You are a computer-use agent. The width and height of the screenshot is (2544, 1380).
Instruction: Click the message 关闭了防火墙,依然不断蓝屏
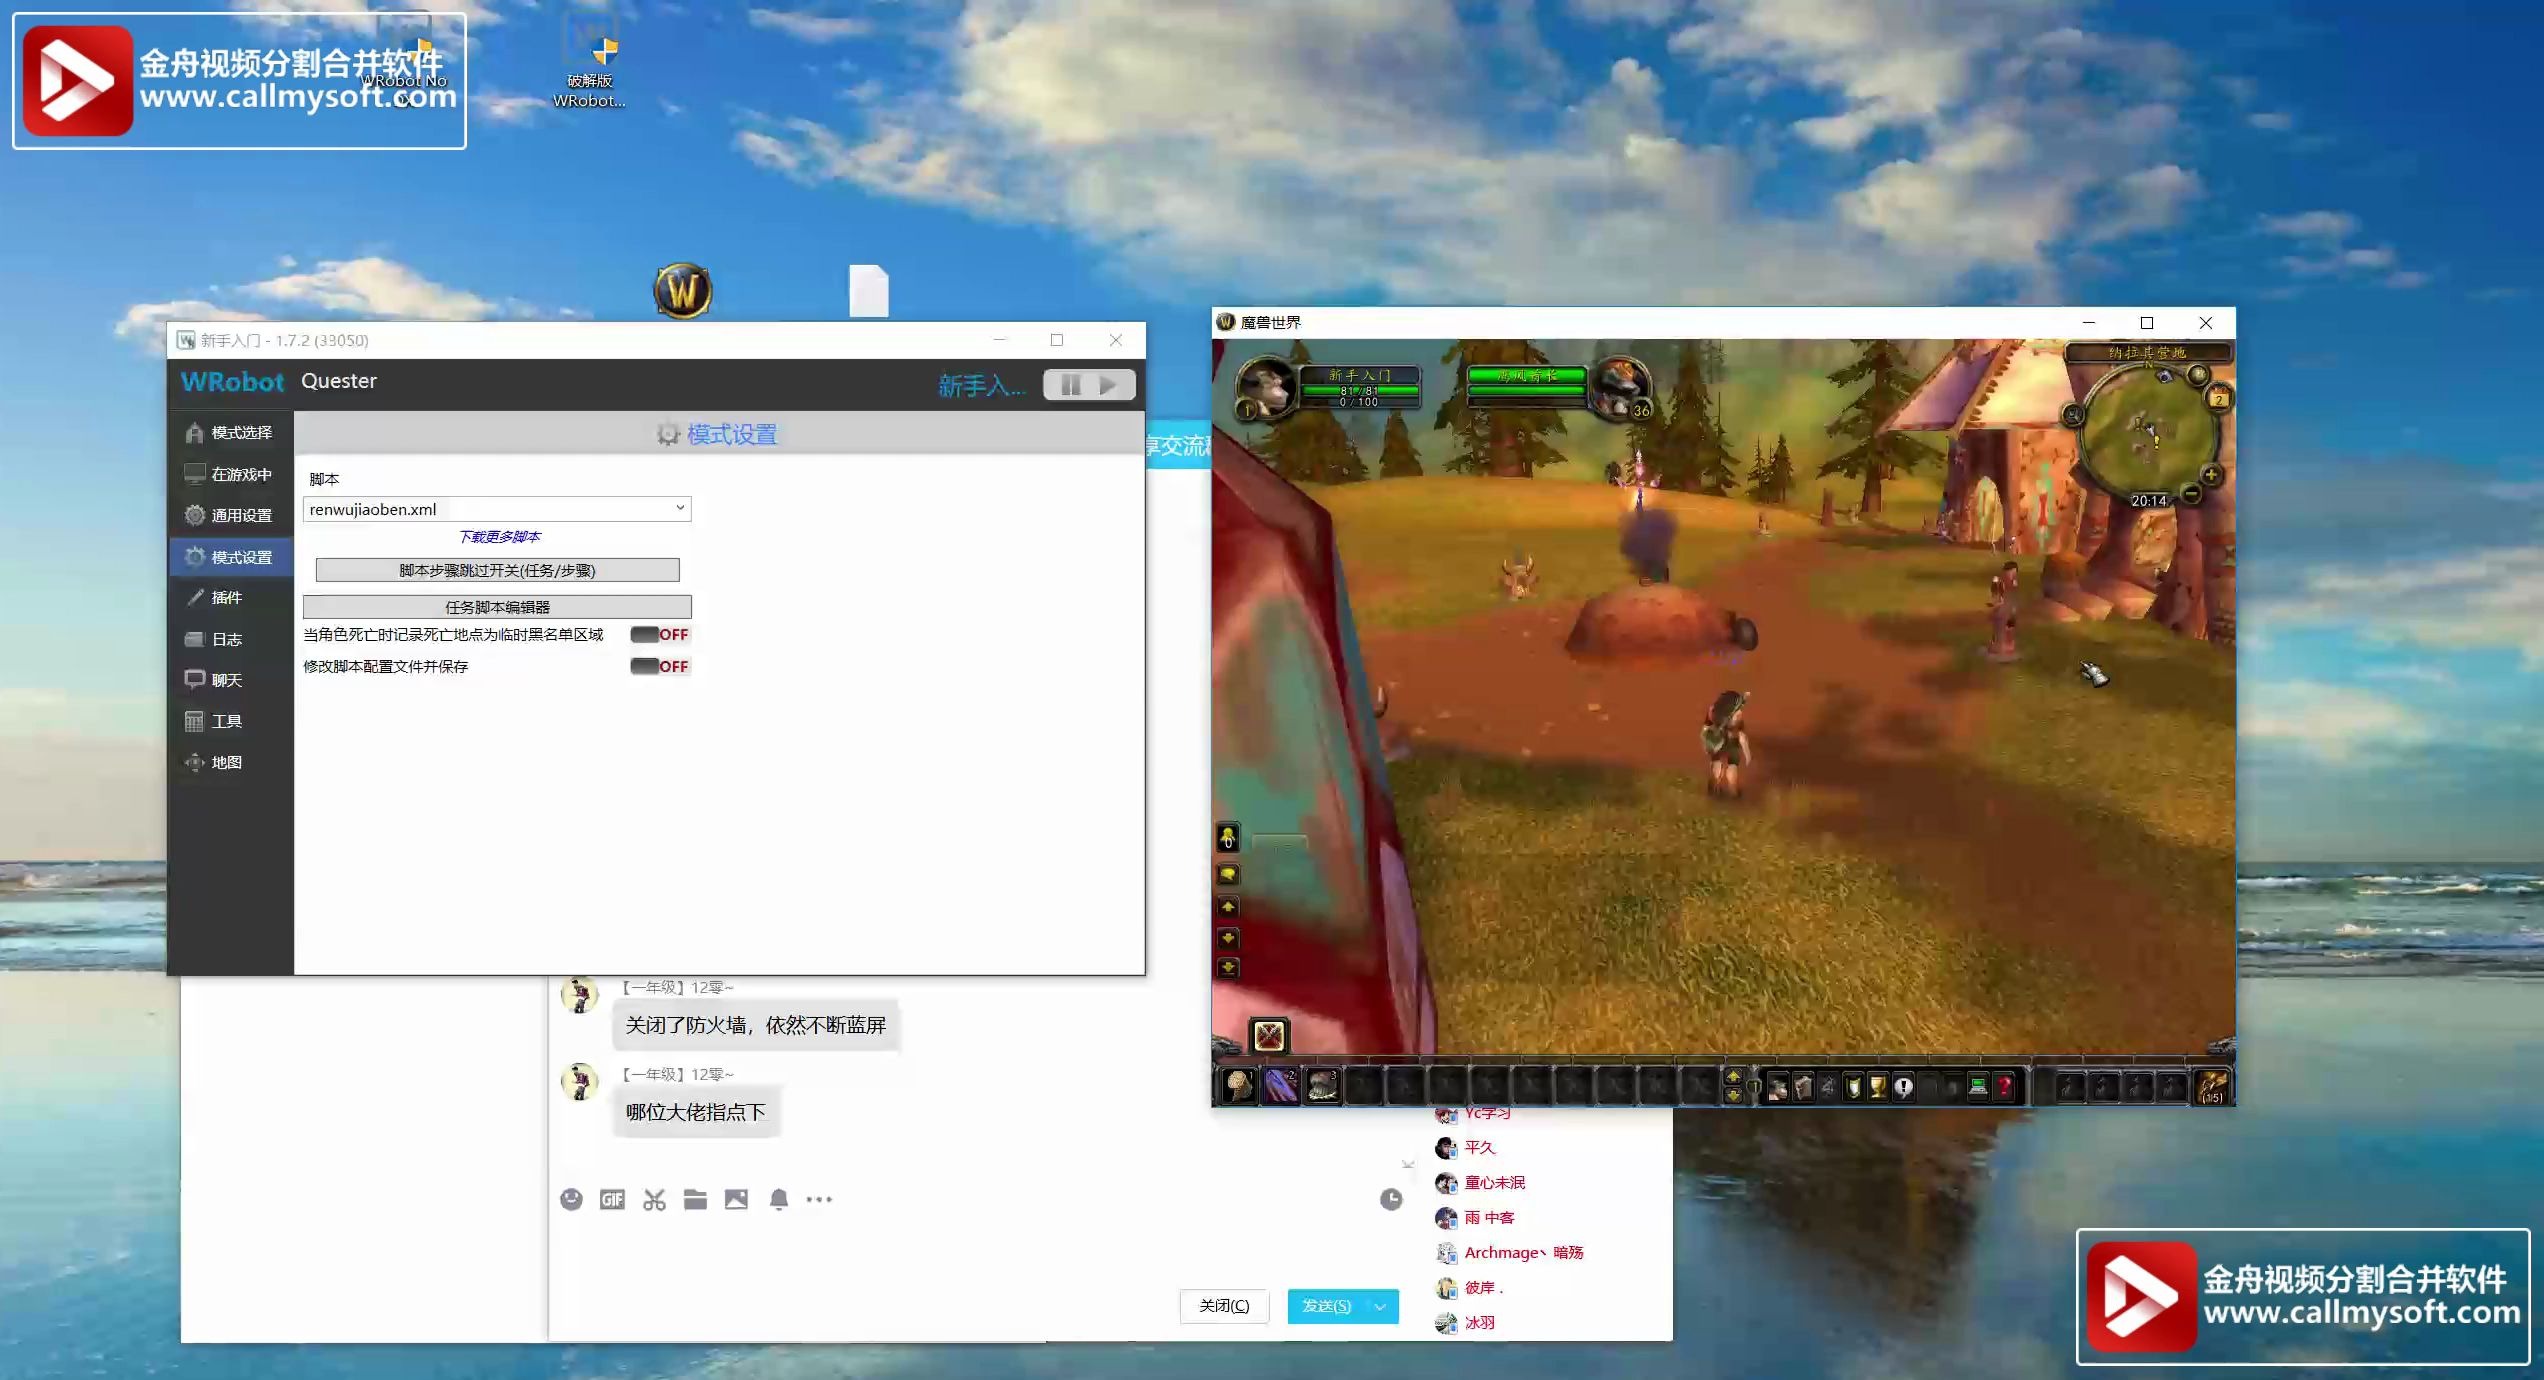756,1025
